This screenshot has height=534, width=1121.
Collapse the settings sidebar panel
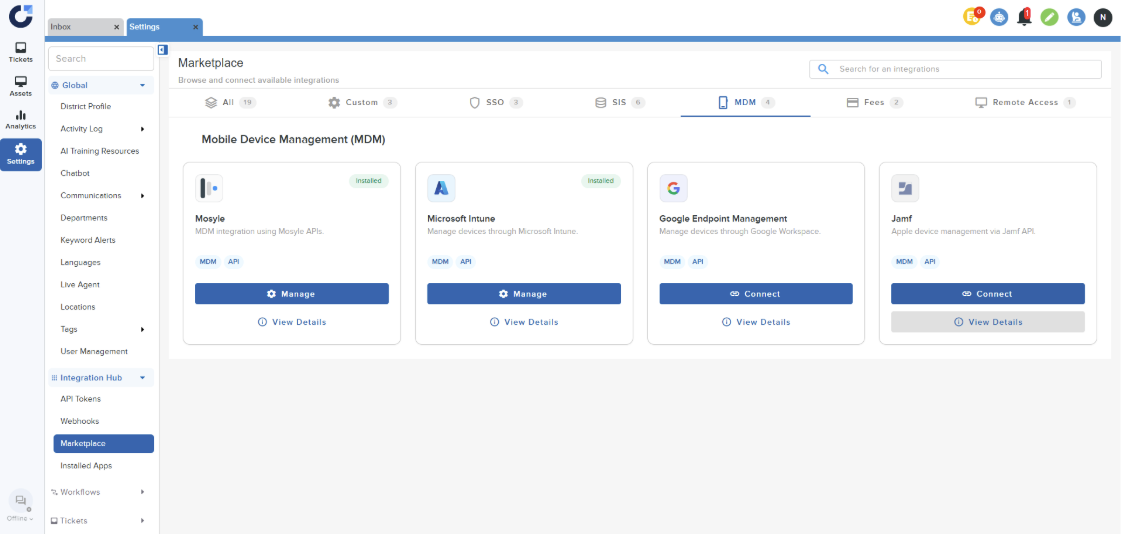(163, 50)
